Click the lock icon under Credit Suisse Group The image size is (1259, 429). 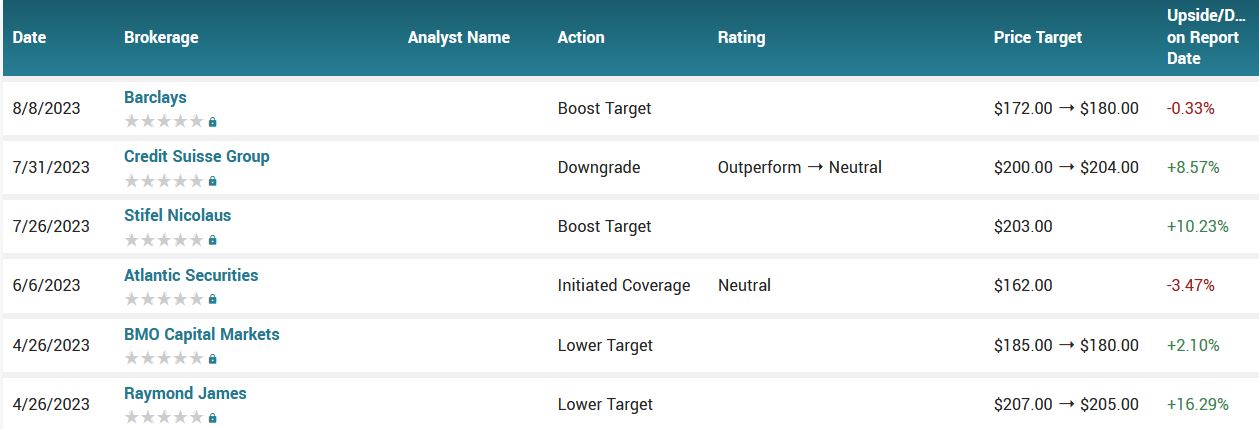[x=213, y=181]
